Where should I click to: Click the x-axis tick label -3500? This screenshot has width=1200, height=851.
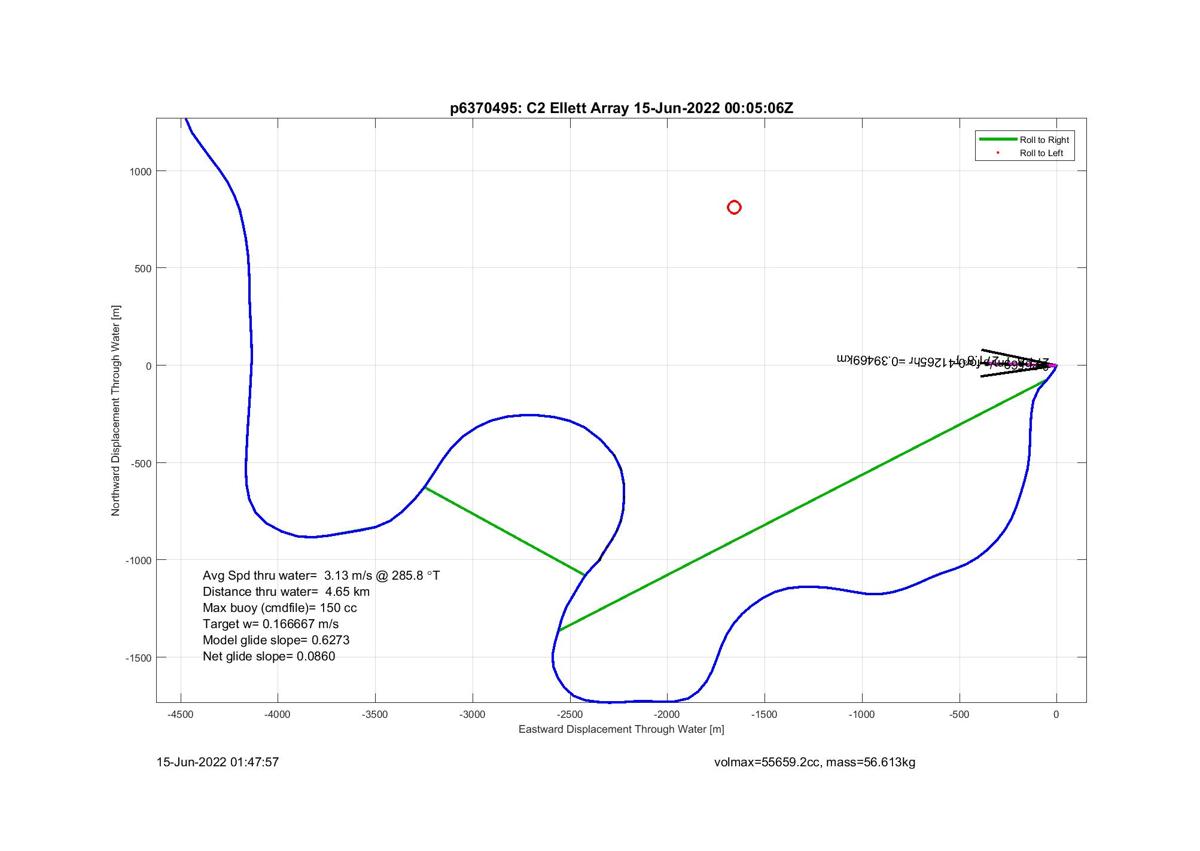[x=375, y=715]
